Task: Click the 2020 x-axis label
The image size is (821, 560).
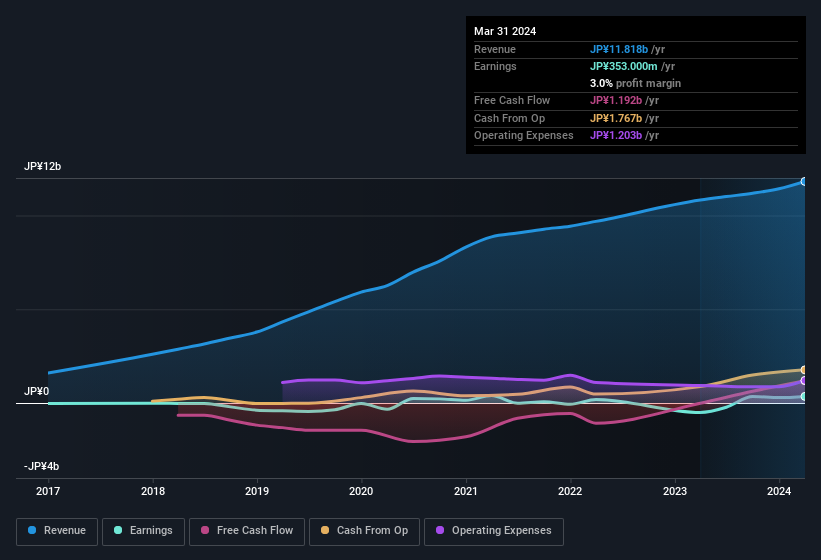Action: [x=361, y=491]
